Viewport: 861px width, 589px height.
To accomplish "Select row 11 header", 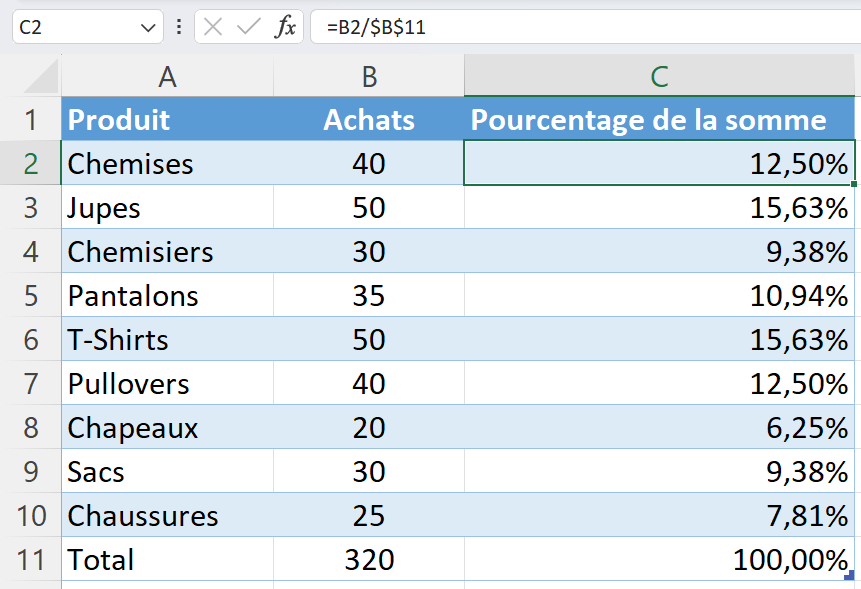I will [x=31, y=559].
